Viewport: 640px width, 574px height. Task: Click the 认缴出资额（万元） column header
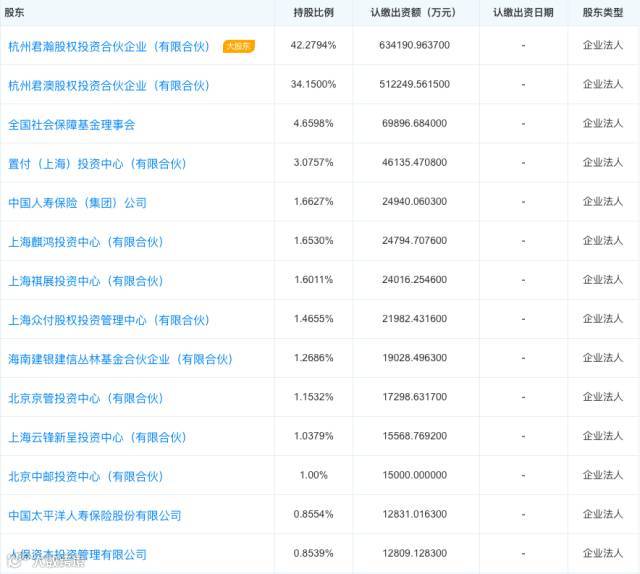pos(414,13)
